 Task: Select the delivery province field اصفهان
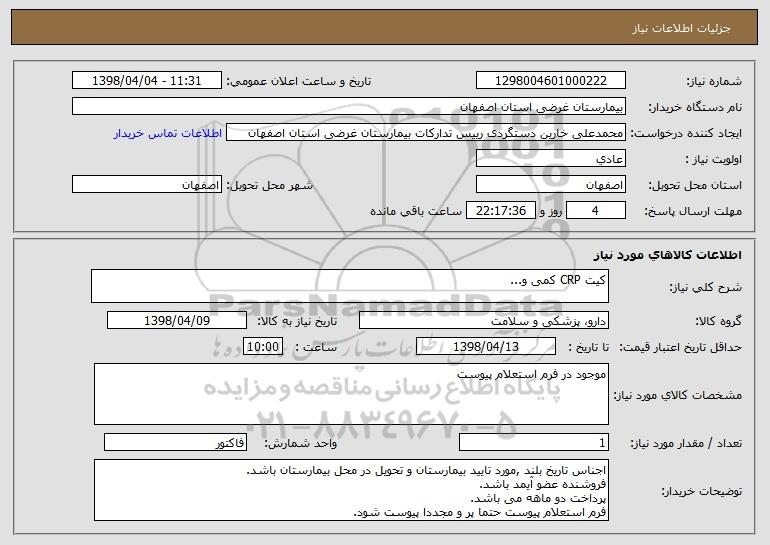point(550,185)
